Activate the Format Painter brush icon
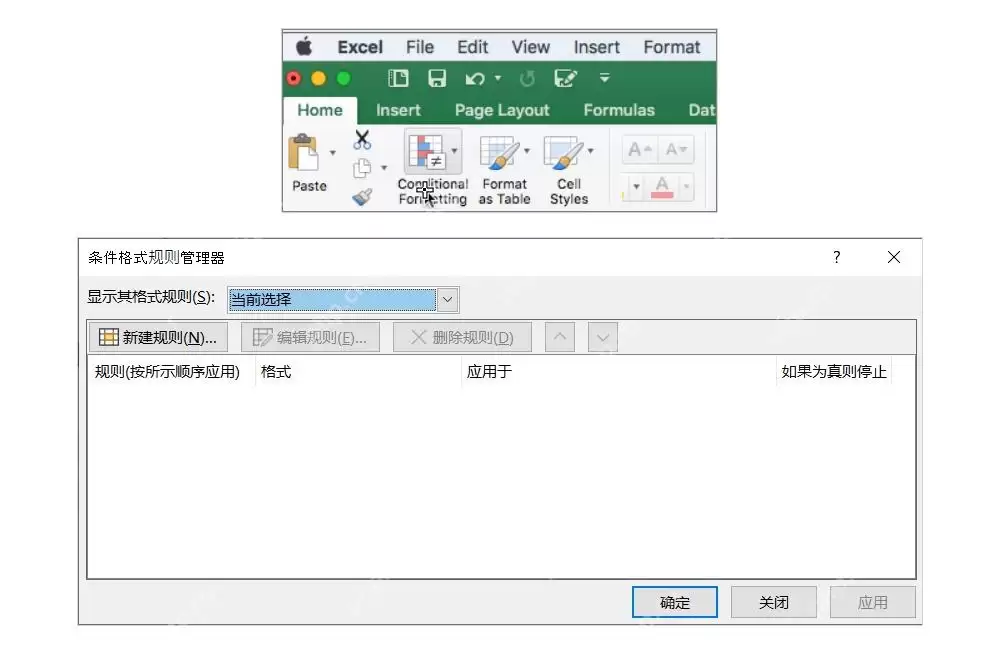The image size is (1000, 654). 362,197
